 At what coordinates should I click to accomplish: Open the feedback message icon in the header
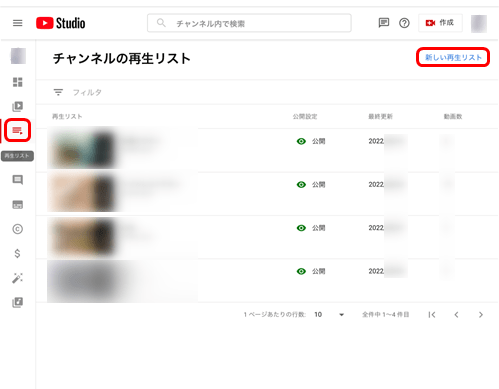pos(384,23)
